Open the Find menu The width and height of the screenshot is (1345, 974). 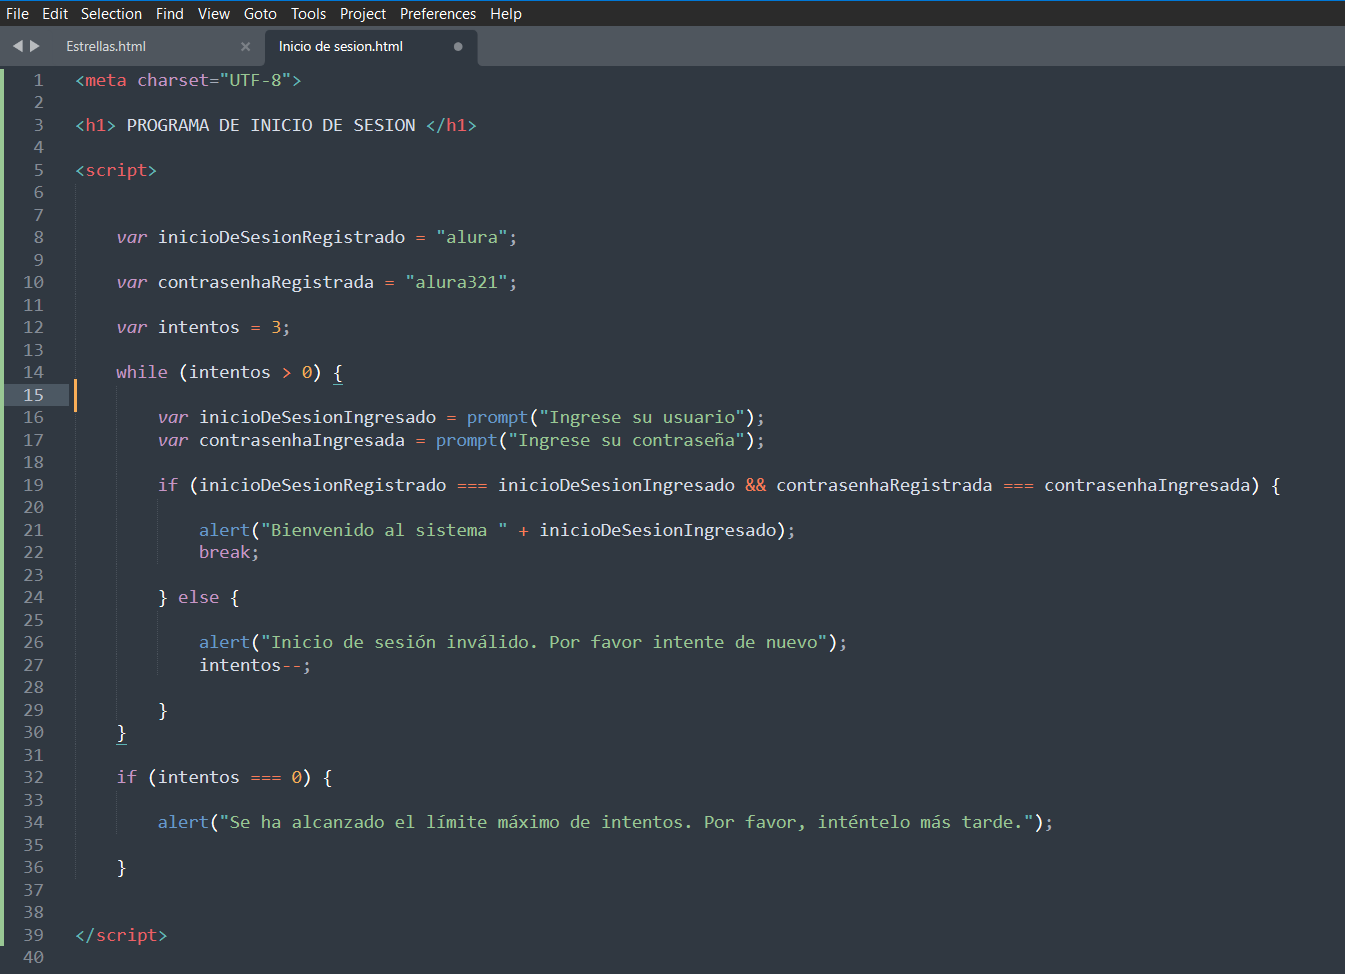(170, 14)
